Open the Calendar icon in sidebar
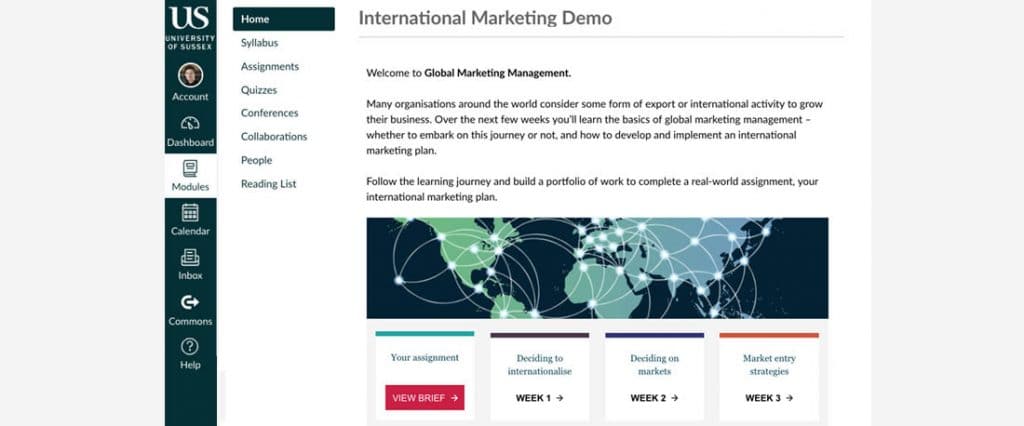Screen dimensions: 1024x426 point(190,212)
